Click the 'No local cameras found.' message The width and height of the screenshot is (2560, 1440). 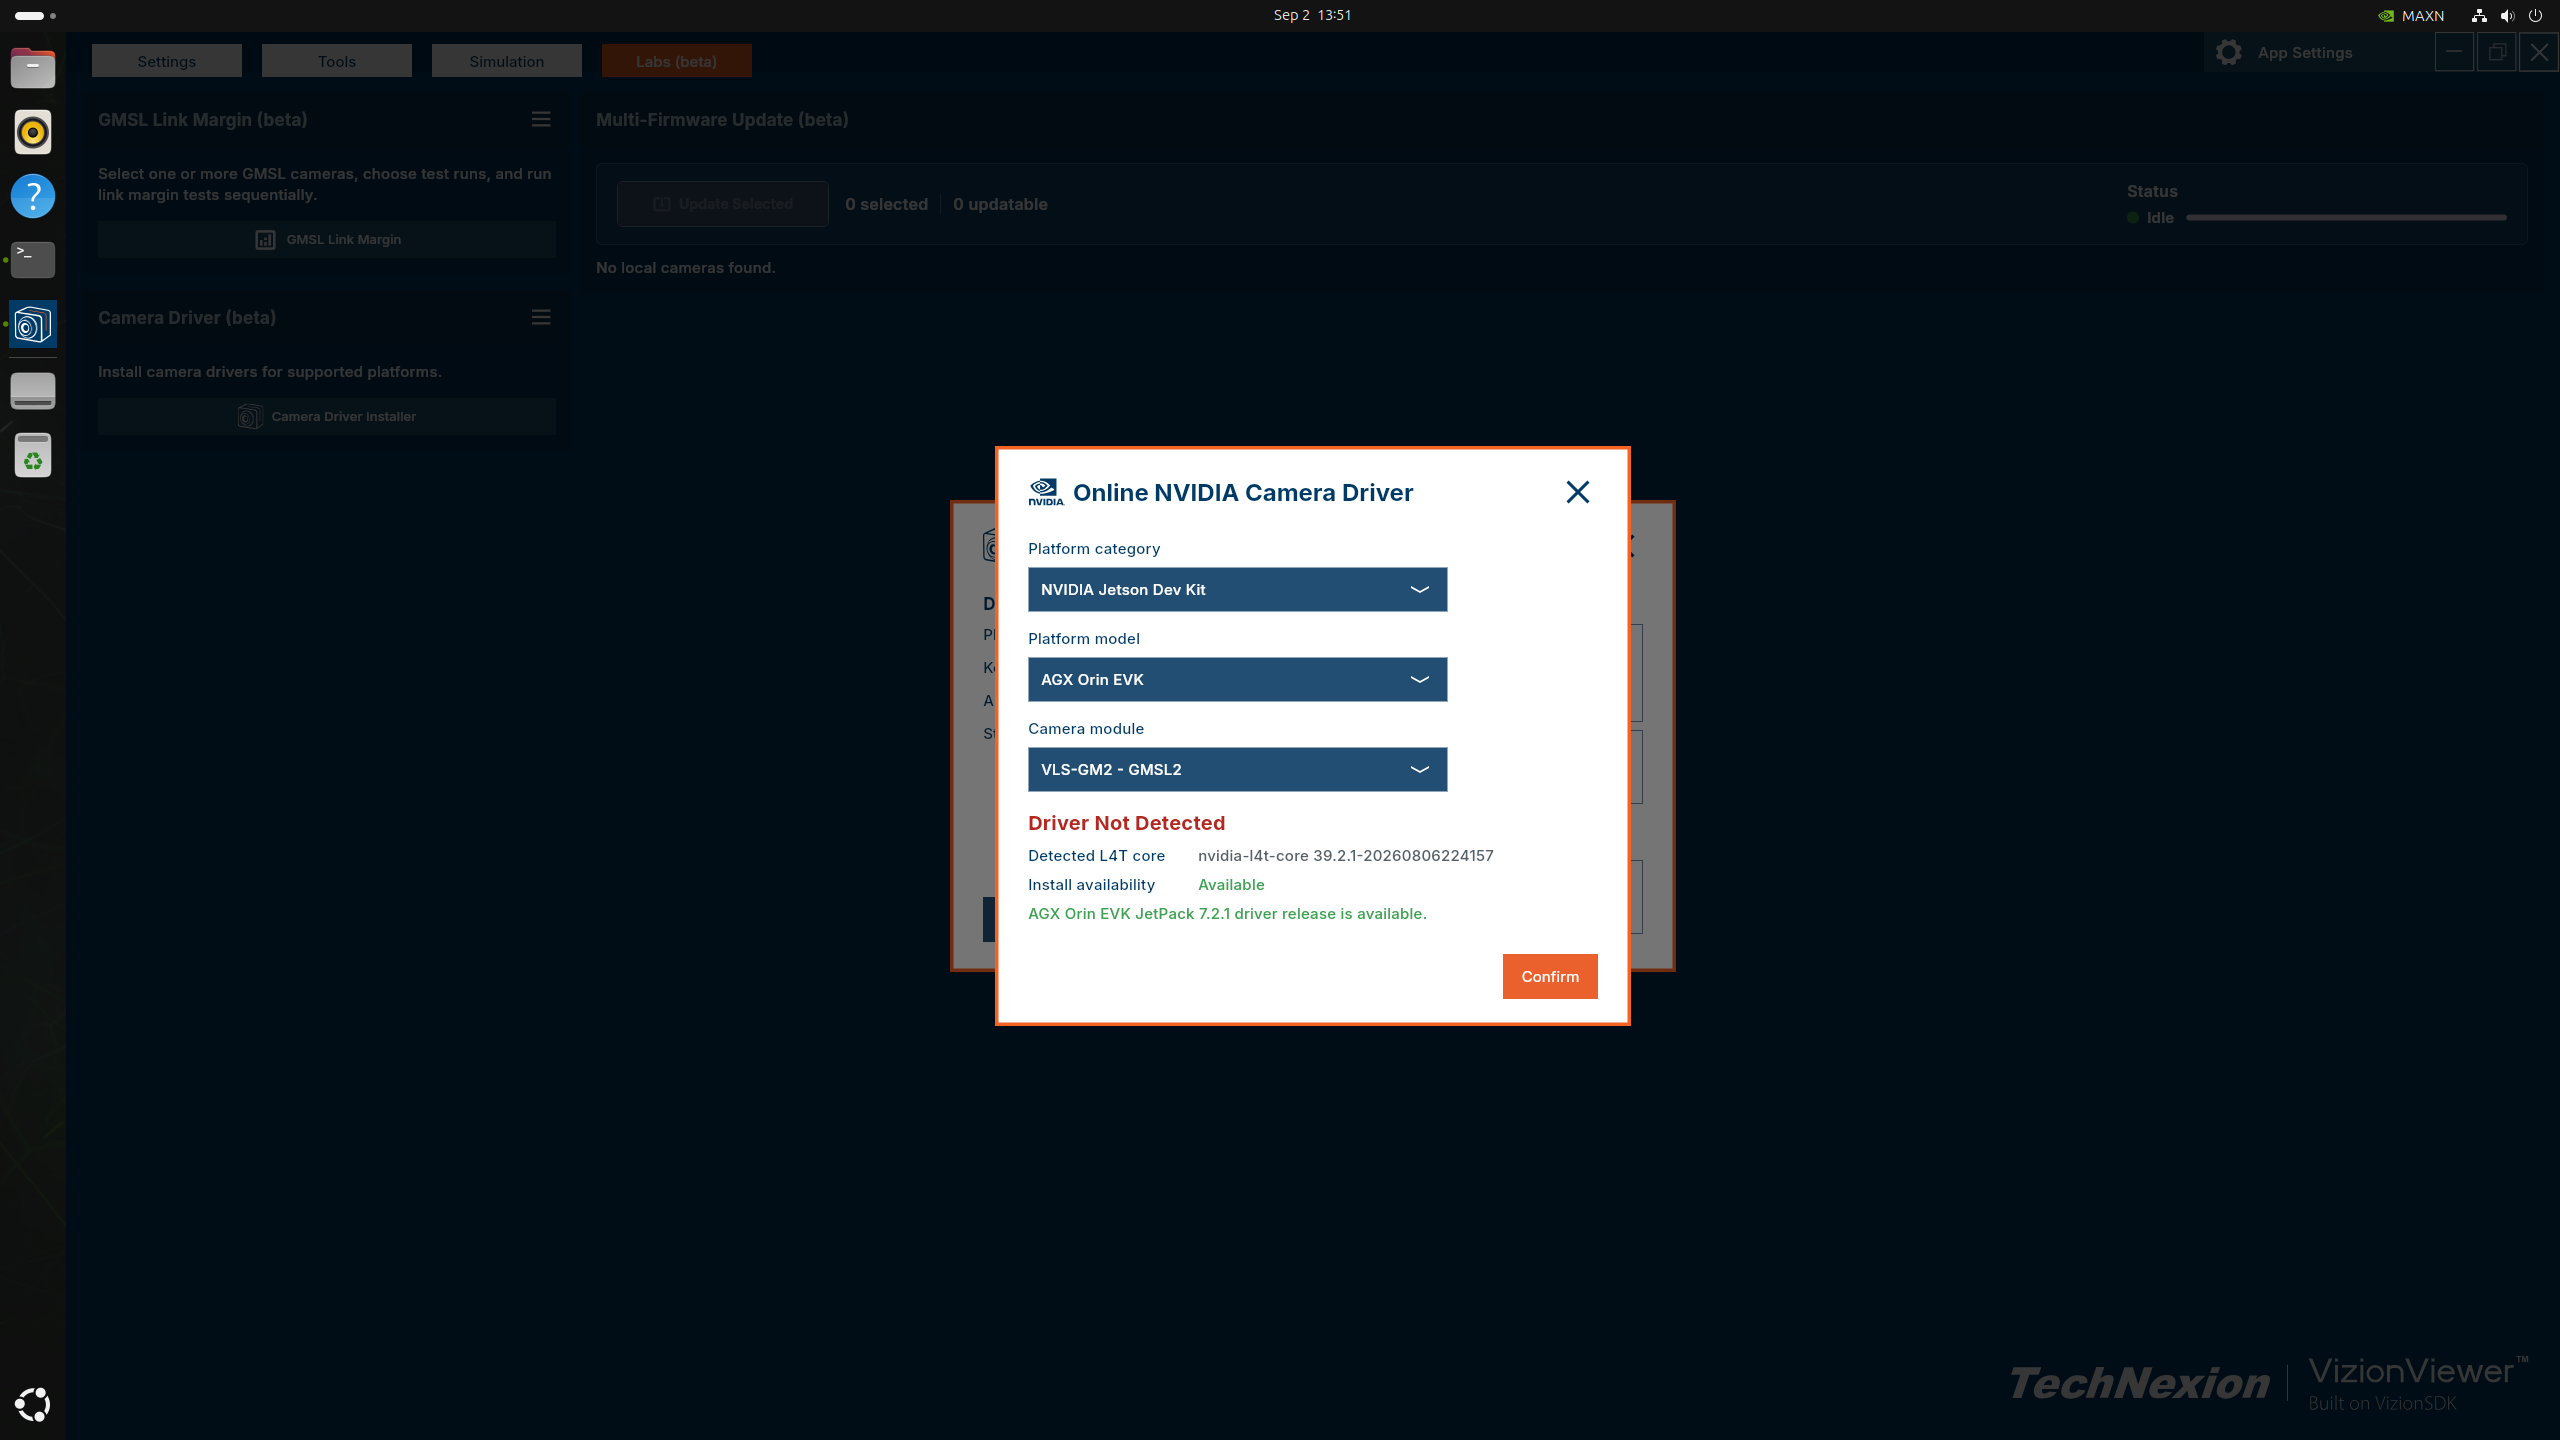click(685, 268)
